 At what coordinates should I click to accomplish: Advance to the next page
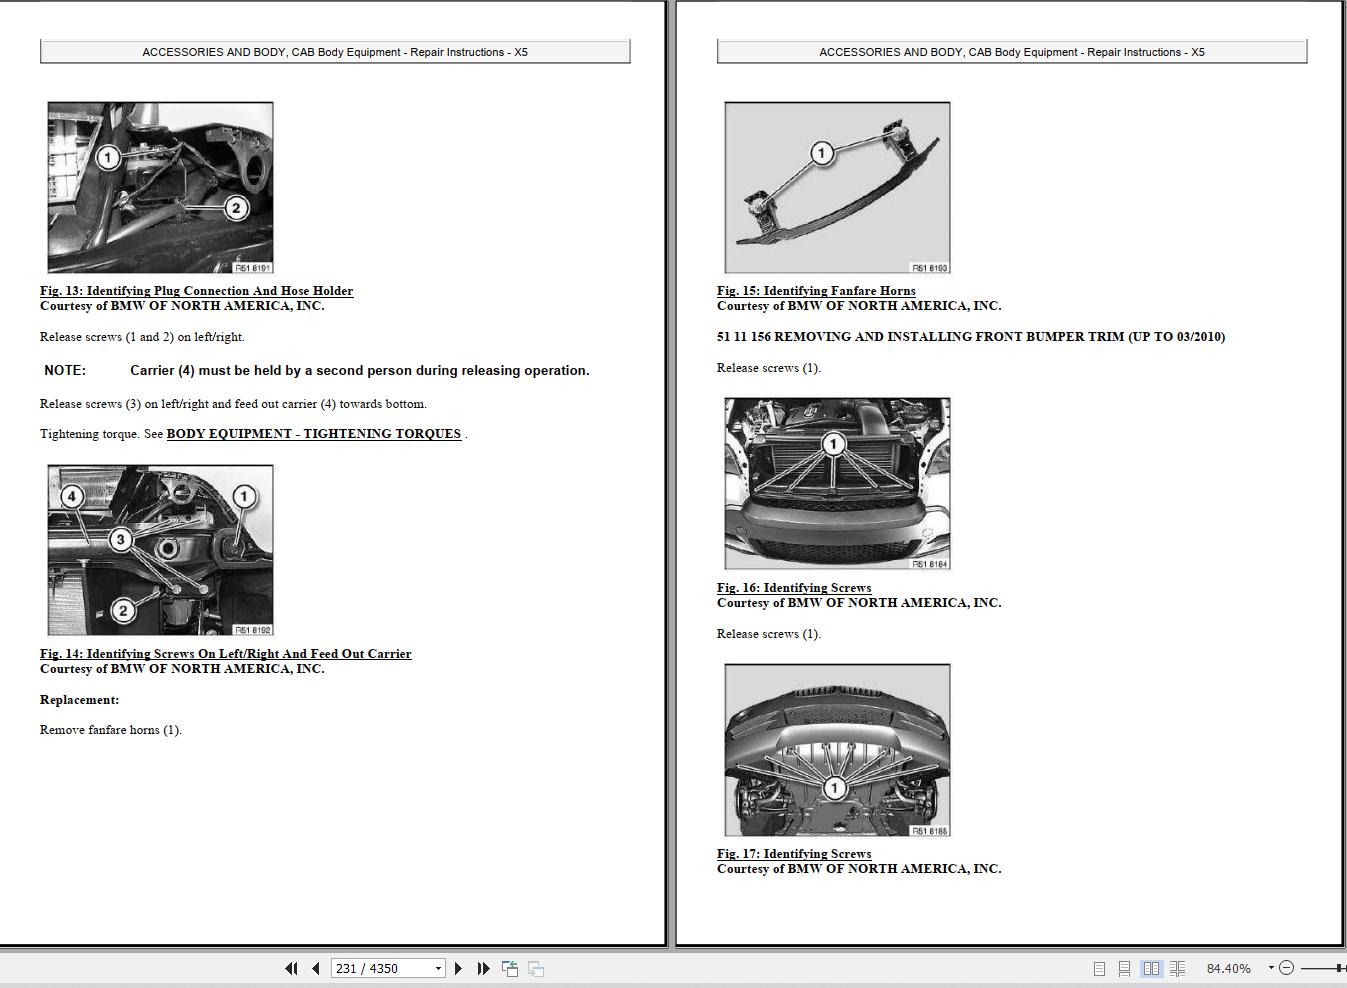[458, 968]
